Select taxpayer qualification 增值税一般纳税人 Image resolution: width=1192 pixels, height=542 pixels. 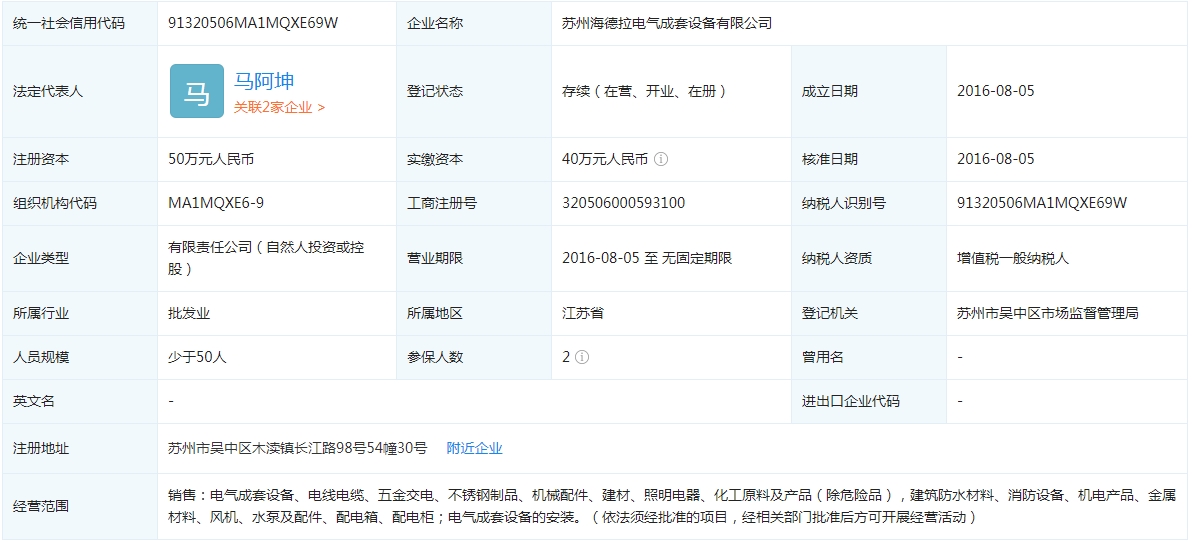tap(1013, 258)
